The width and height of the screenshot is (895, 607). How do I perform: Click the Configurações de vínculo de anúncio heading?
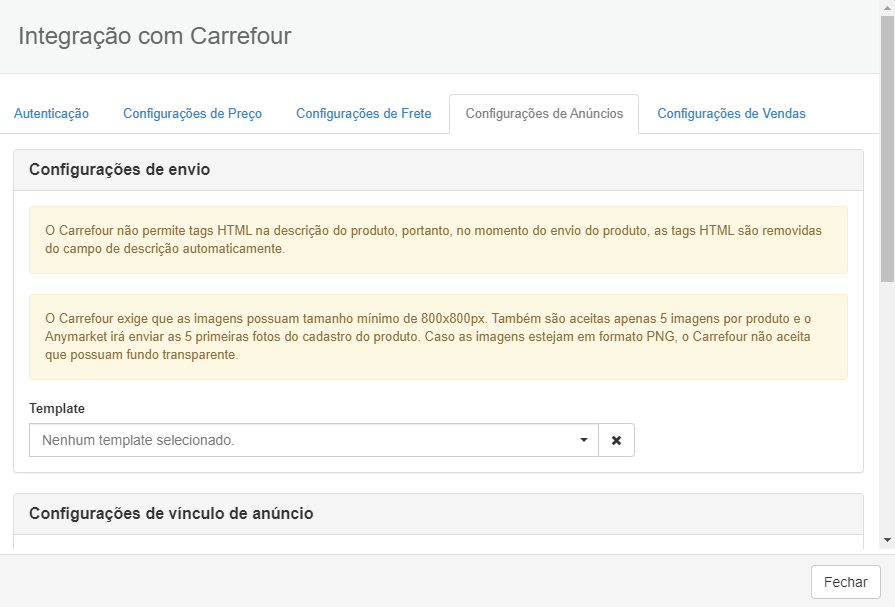coord(171,513)
